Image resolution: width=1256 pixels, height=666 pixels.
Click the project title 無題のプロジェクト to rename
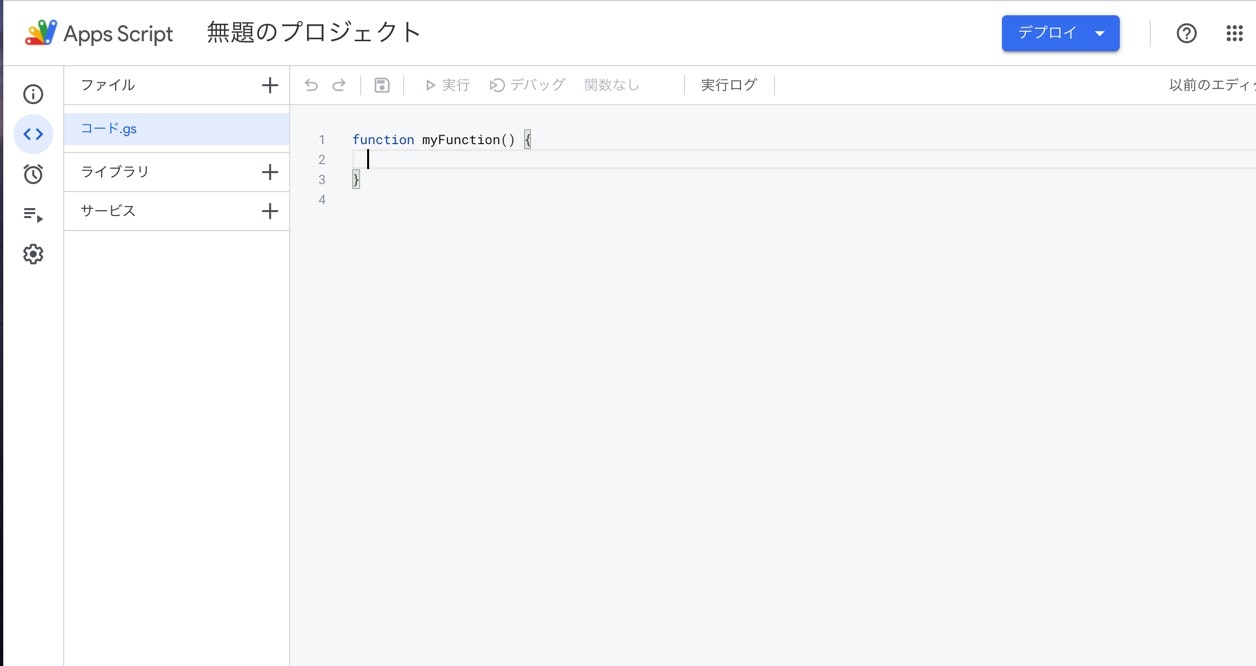tap(312, 31)
